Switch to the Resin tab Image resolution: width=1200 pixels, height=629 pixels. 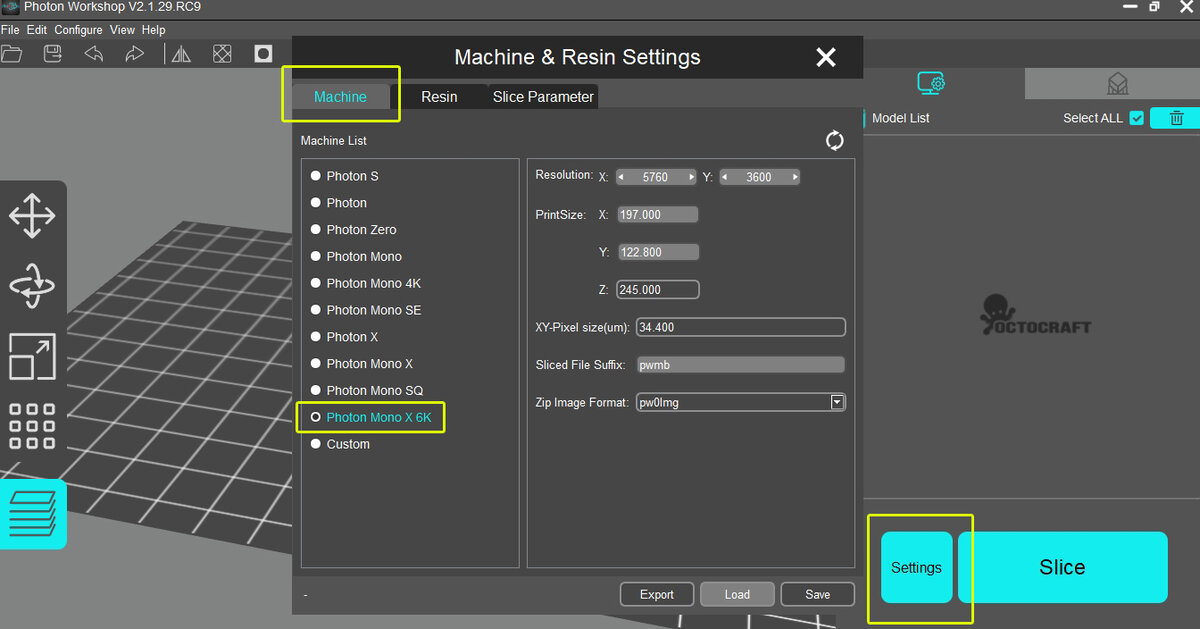[439, 97]
